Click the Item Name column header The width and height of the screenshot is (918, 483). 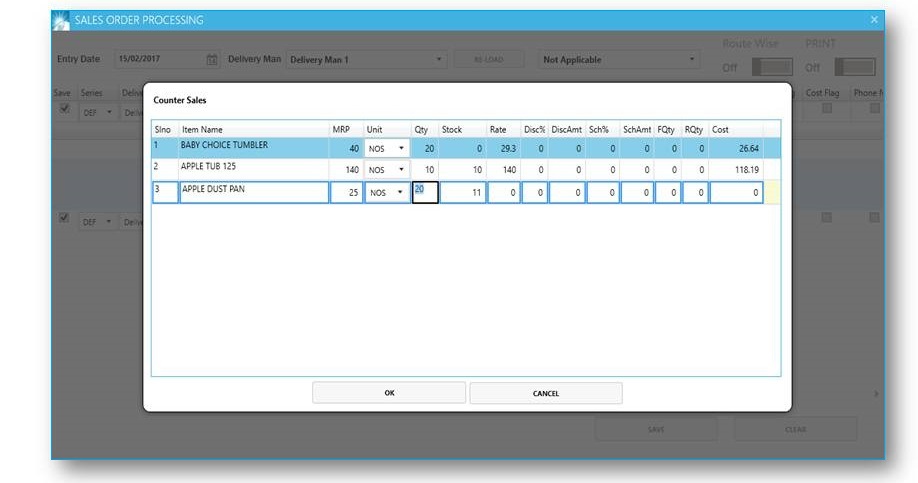coord(202,129)
